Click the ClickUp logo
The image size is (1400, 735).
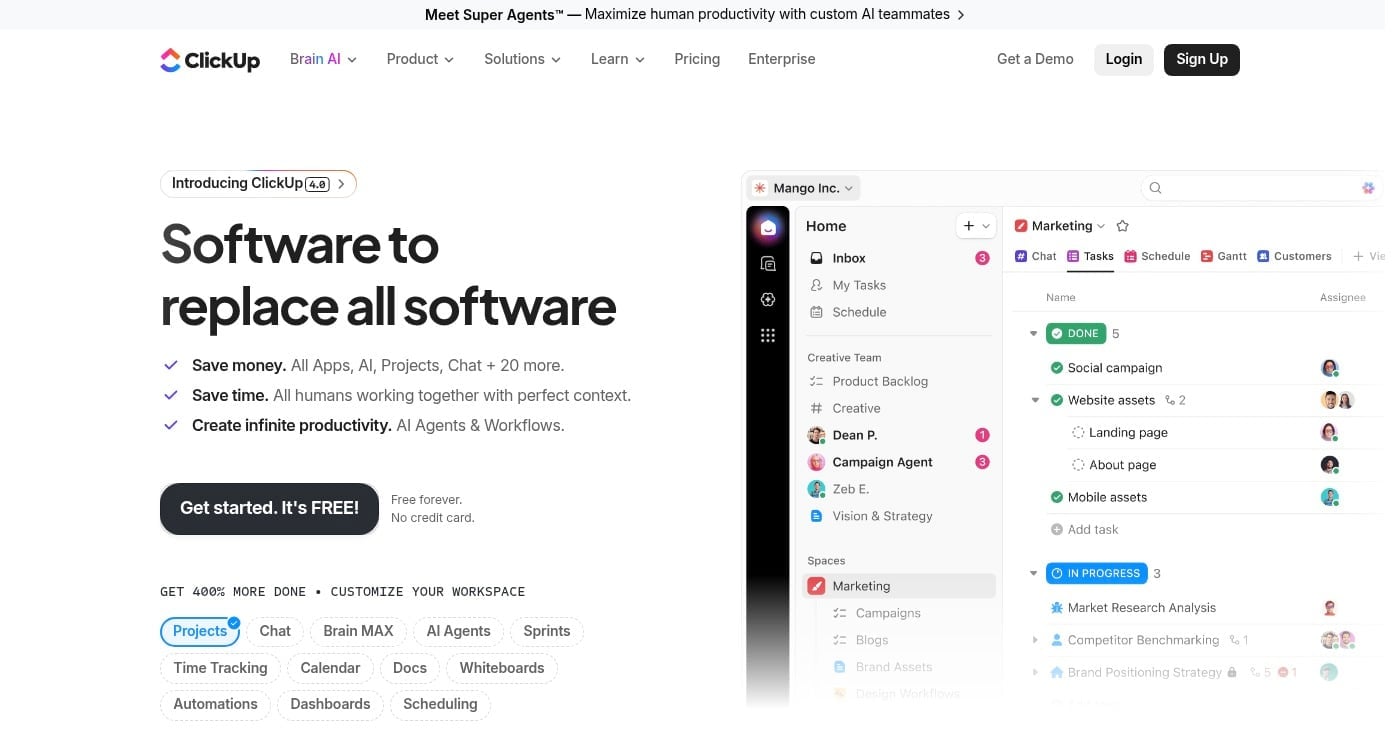coord(210,60)
